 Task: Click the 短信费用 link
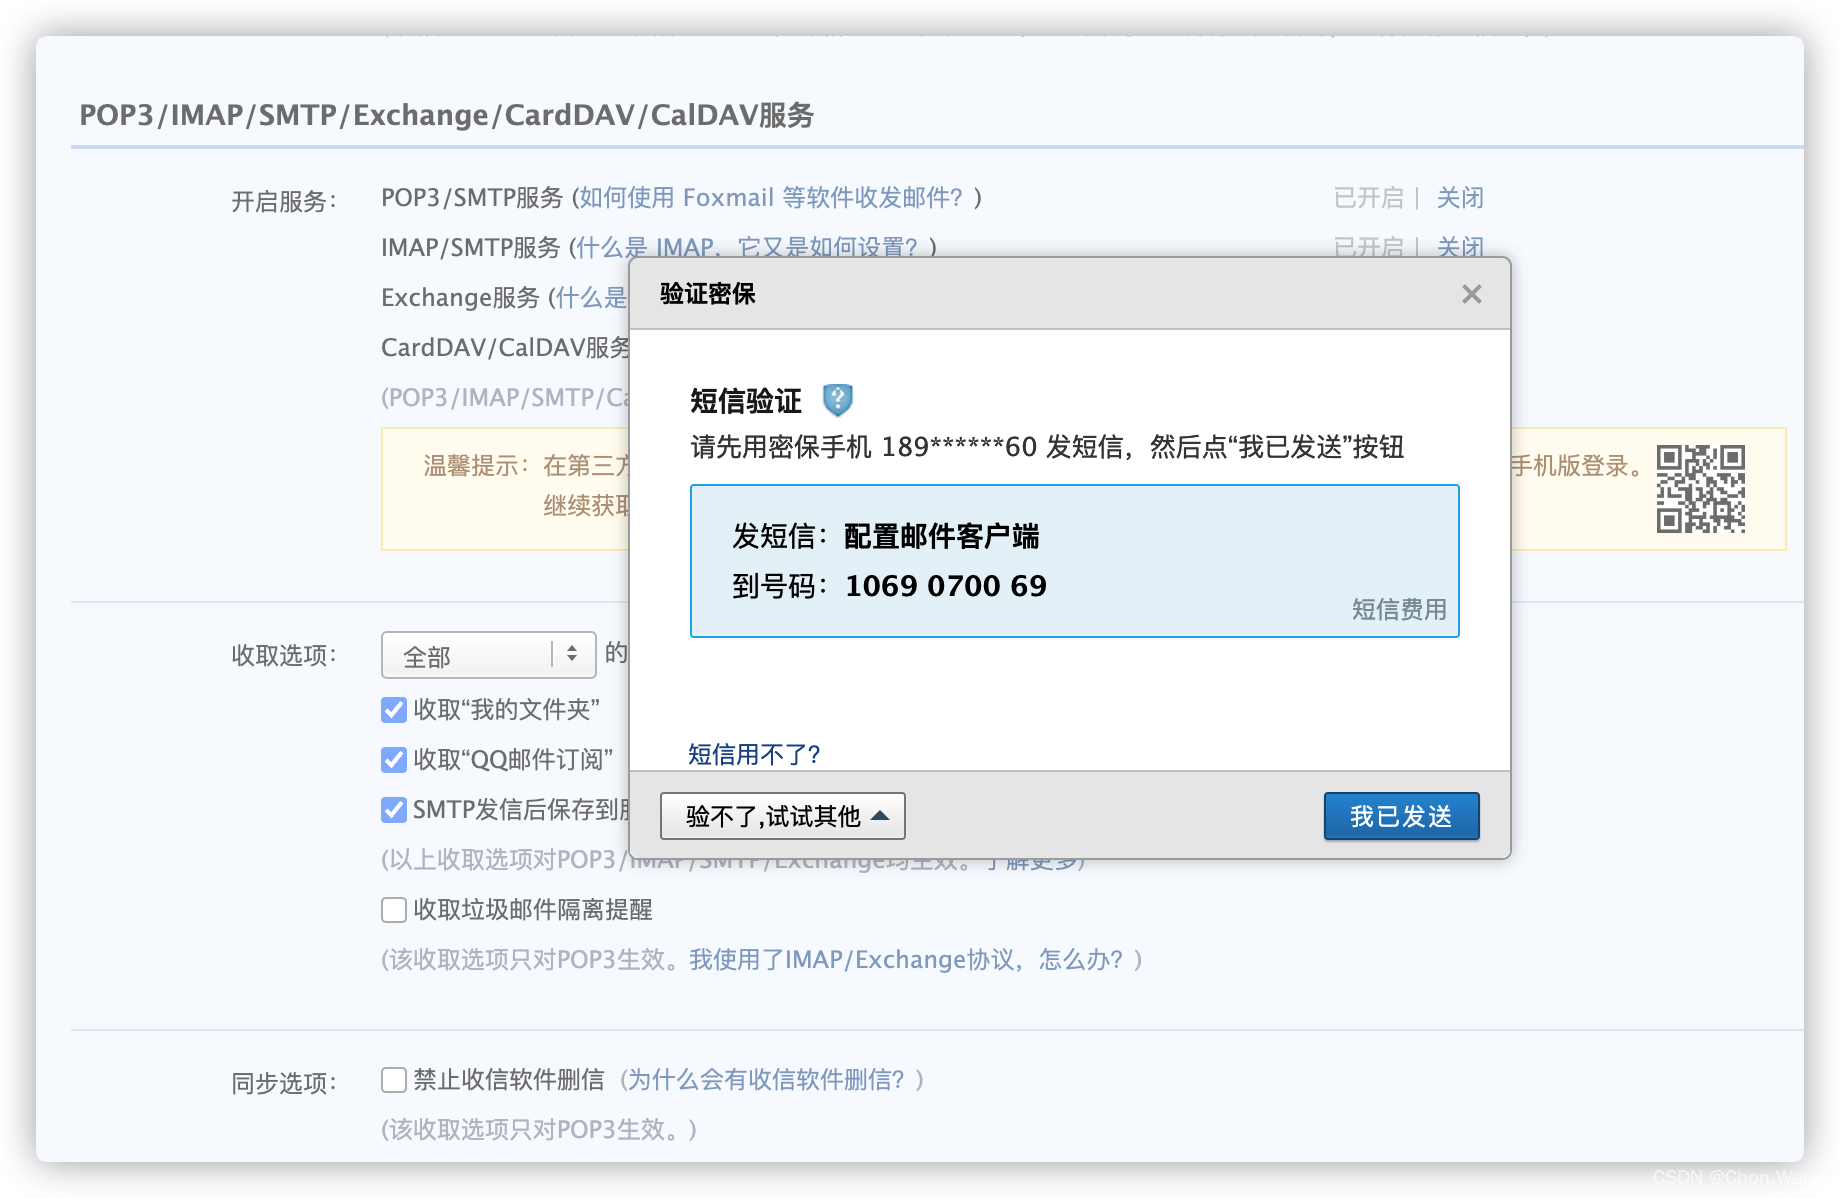tap(1399, 609)
